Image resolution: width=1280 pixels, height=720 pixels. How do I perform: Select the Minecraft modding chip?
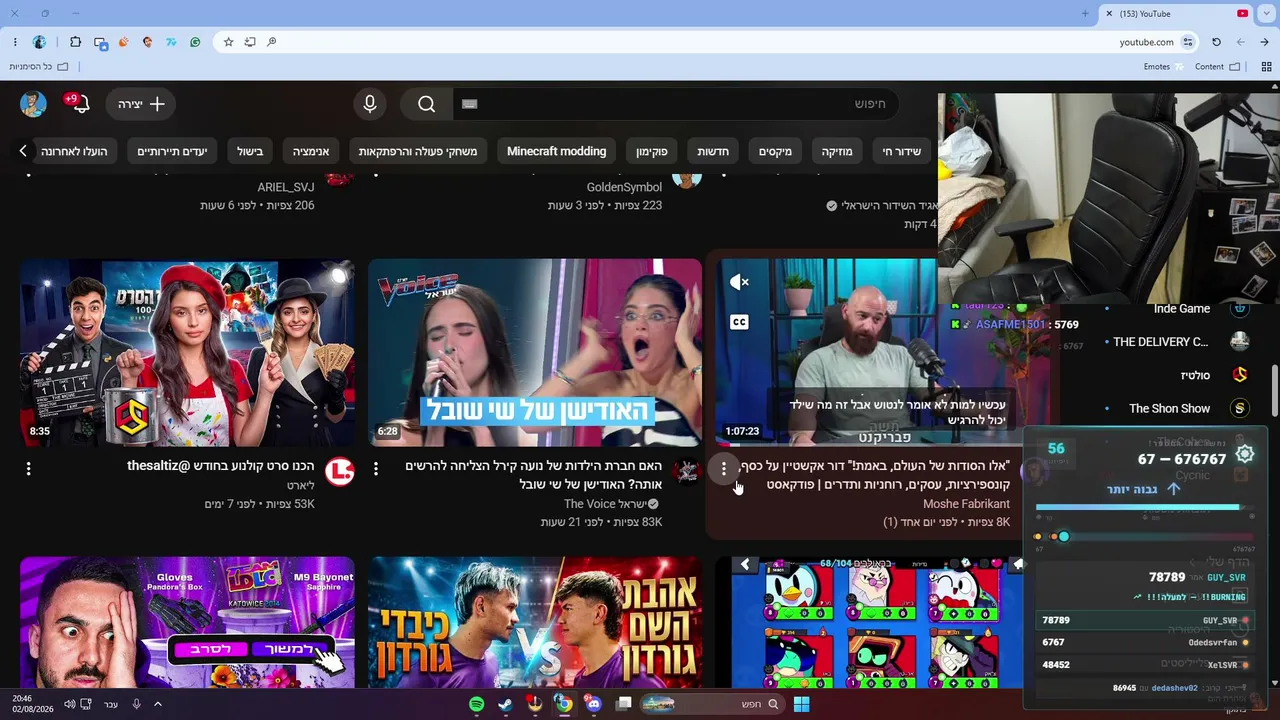tap(556, 151)
